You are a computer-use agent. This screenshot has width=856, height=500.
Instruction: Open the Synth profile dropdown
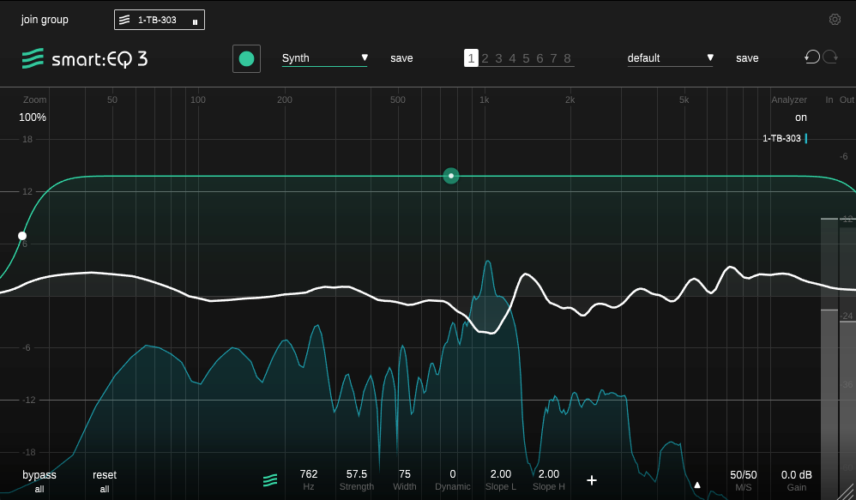point(325,58)
